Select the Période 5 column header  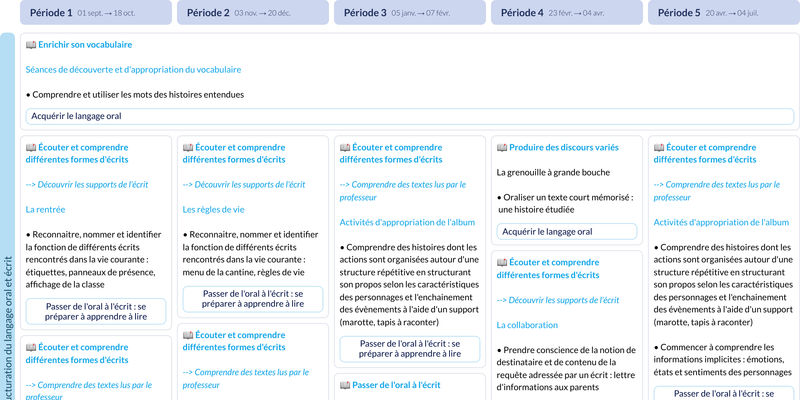coord(724,12)
